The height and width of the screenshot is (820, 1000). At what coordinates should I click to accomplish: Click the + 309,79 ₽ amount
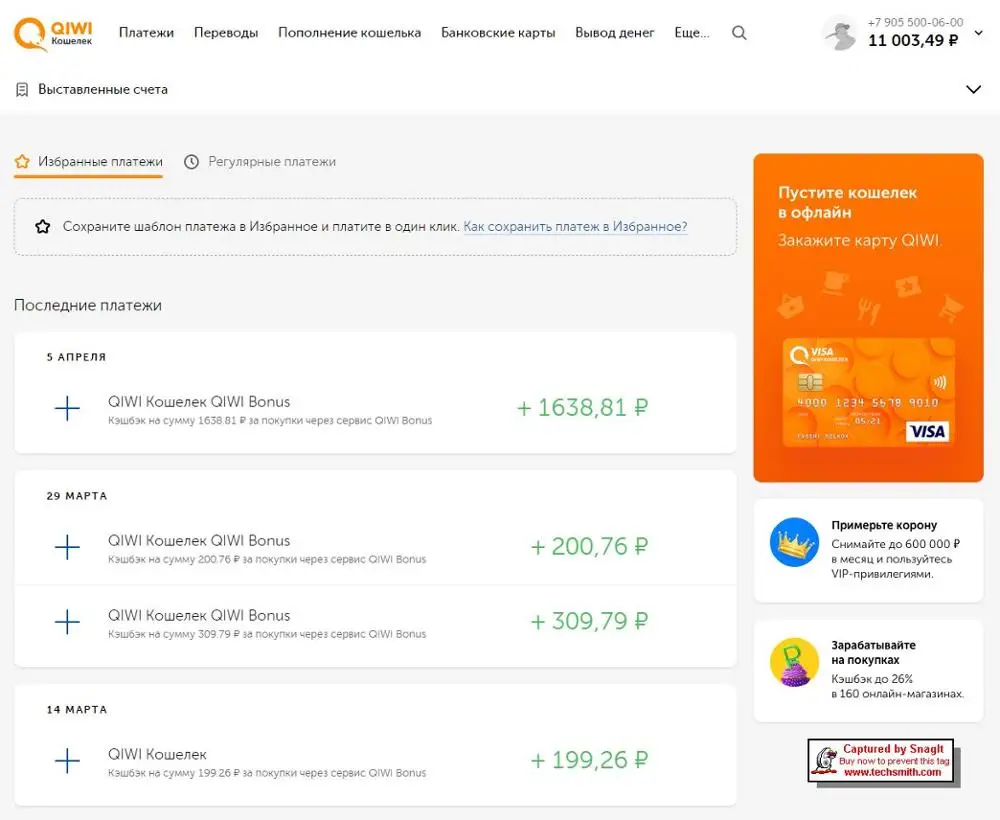click(589, 621)
